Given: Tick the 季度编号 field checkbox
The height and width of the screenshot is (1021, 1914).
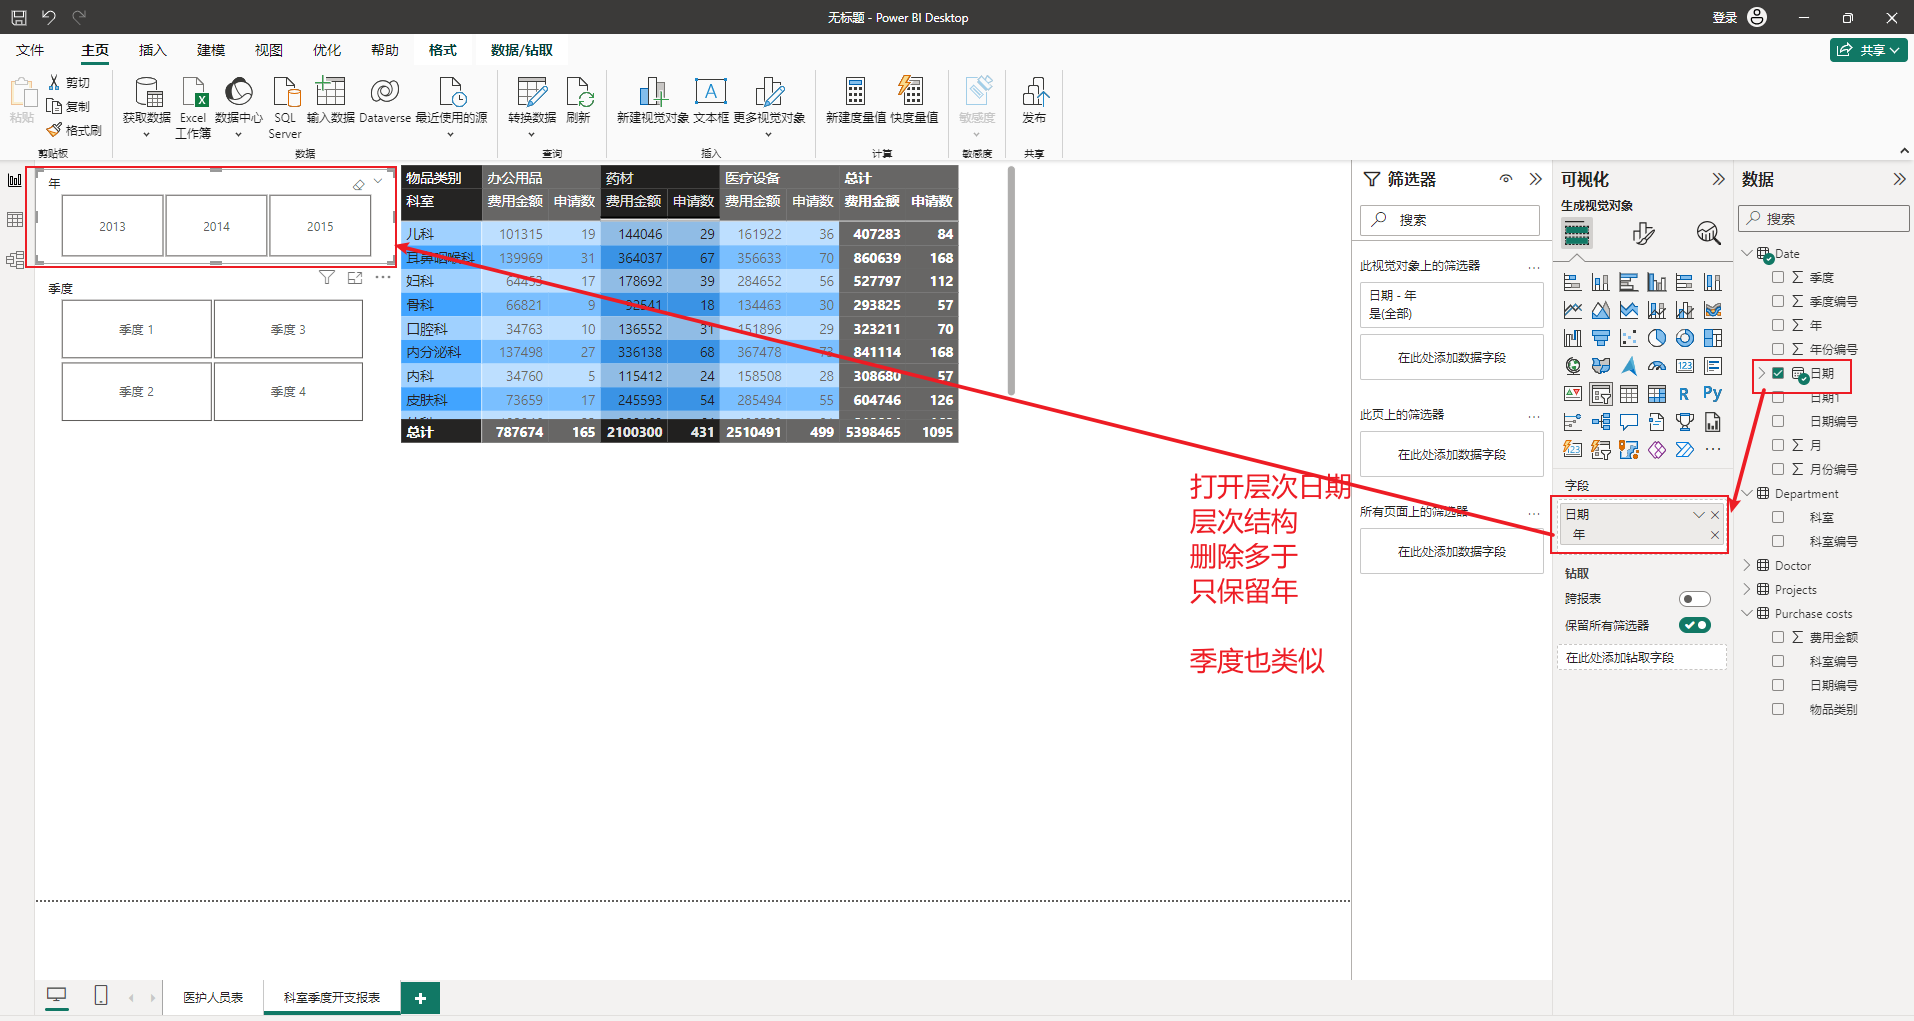Looking at the screenshot, I should click(x=1778, y=301).
